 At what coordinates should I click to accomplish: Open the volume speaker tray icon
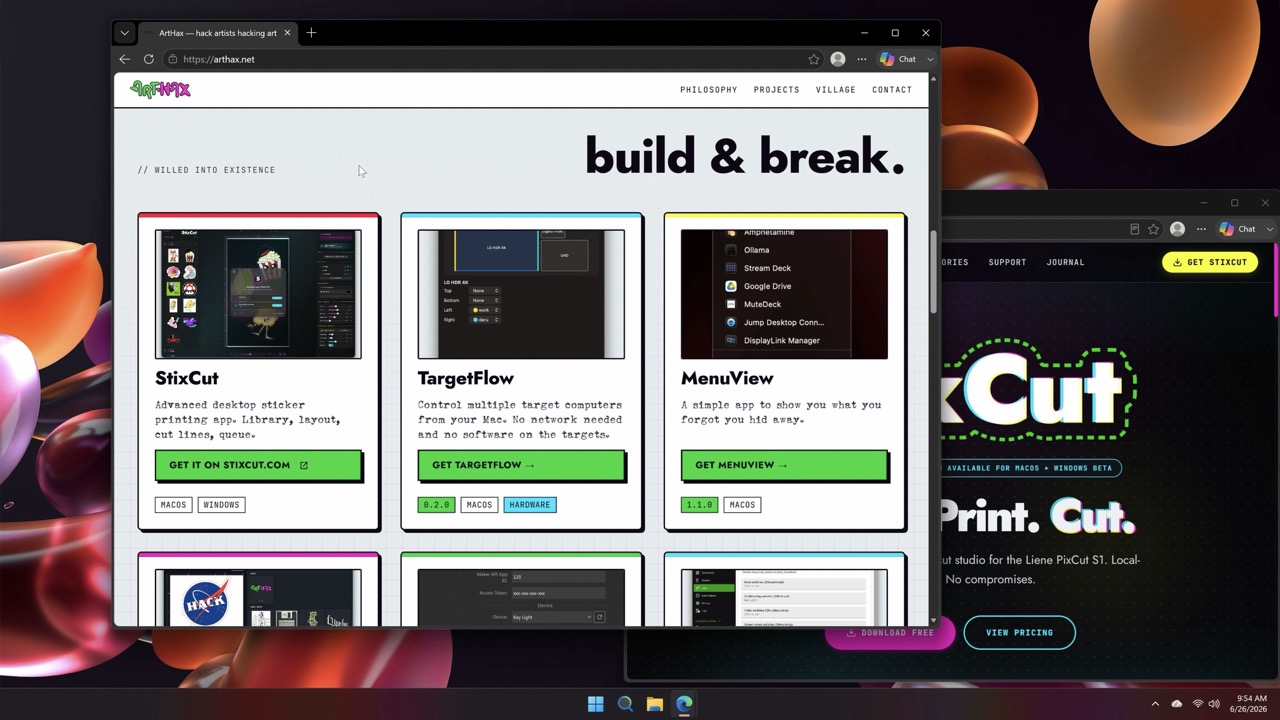pyautogui.click(x=1214, y=704)
